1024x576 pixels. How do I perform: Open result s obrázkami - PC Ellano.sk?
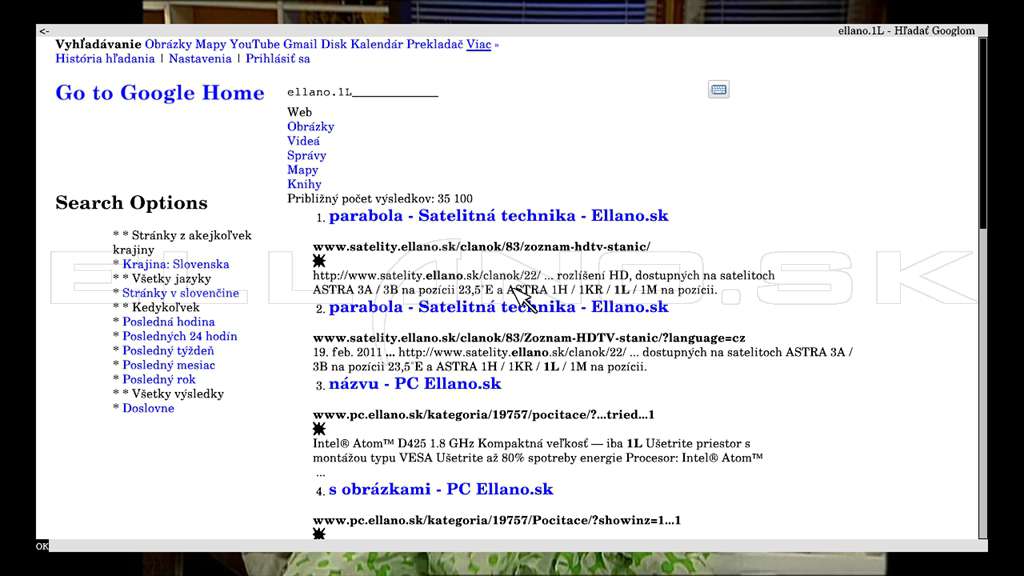tap(441, 490)
